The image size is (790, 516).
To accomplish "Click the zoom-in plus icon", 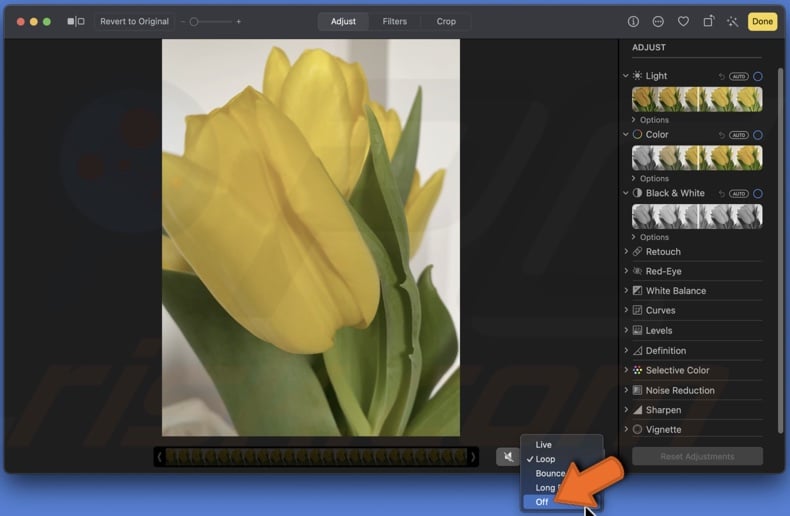I will (238, 22).
